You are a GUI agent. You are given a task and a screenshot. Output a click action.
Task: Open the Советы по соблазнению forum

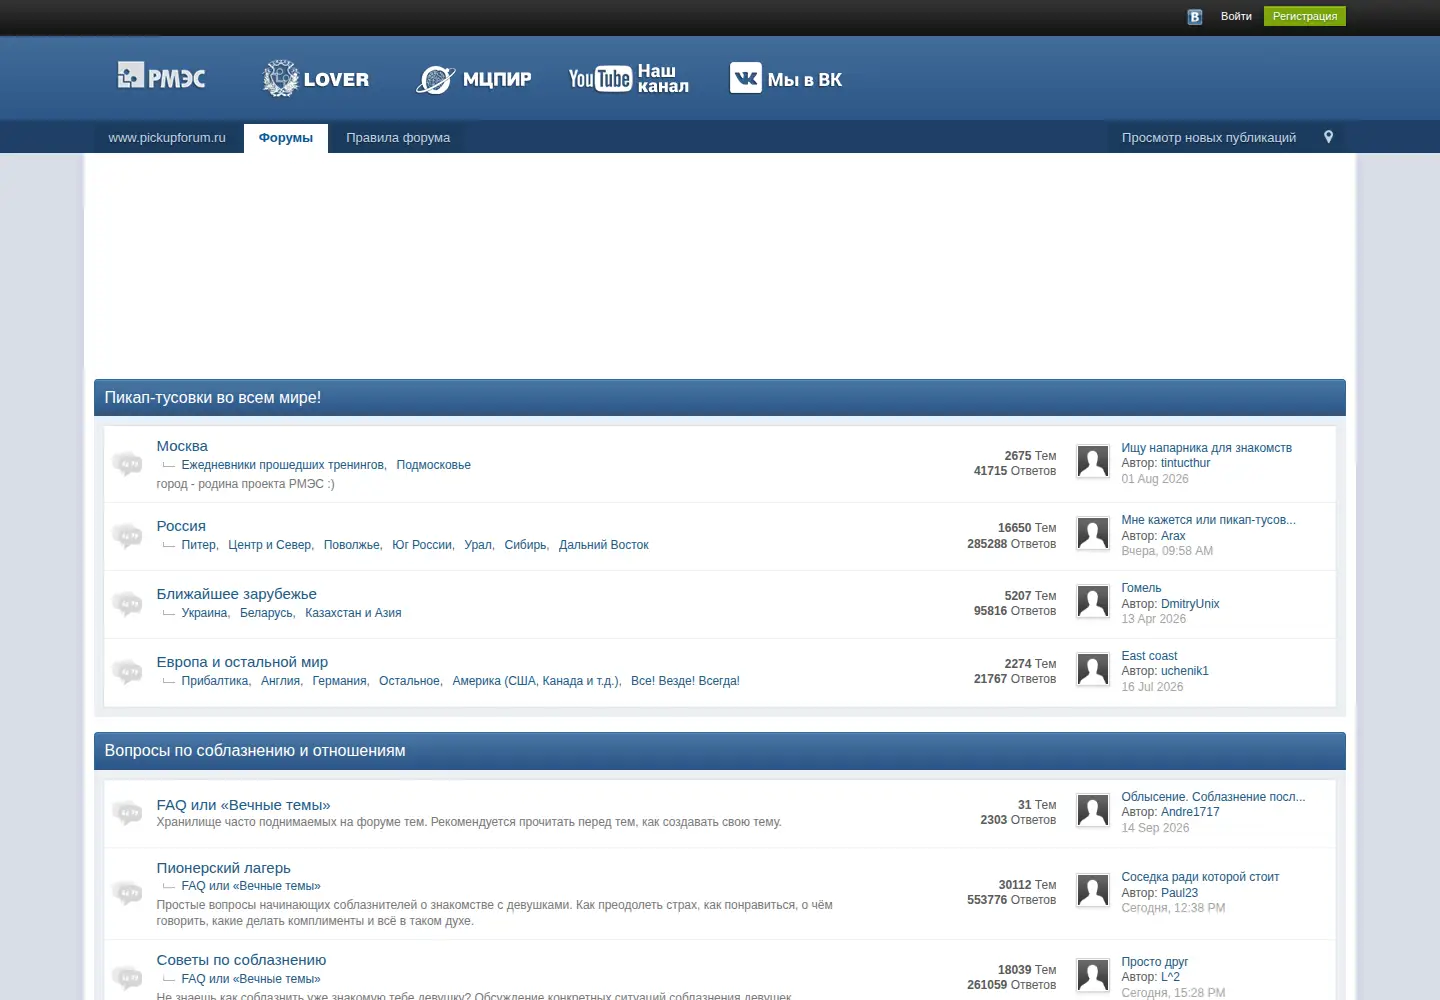coord(241,960)
